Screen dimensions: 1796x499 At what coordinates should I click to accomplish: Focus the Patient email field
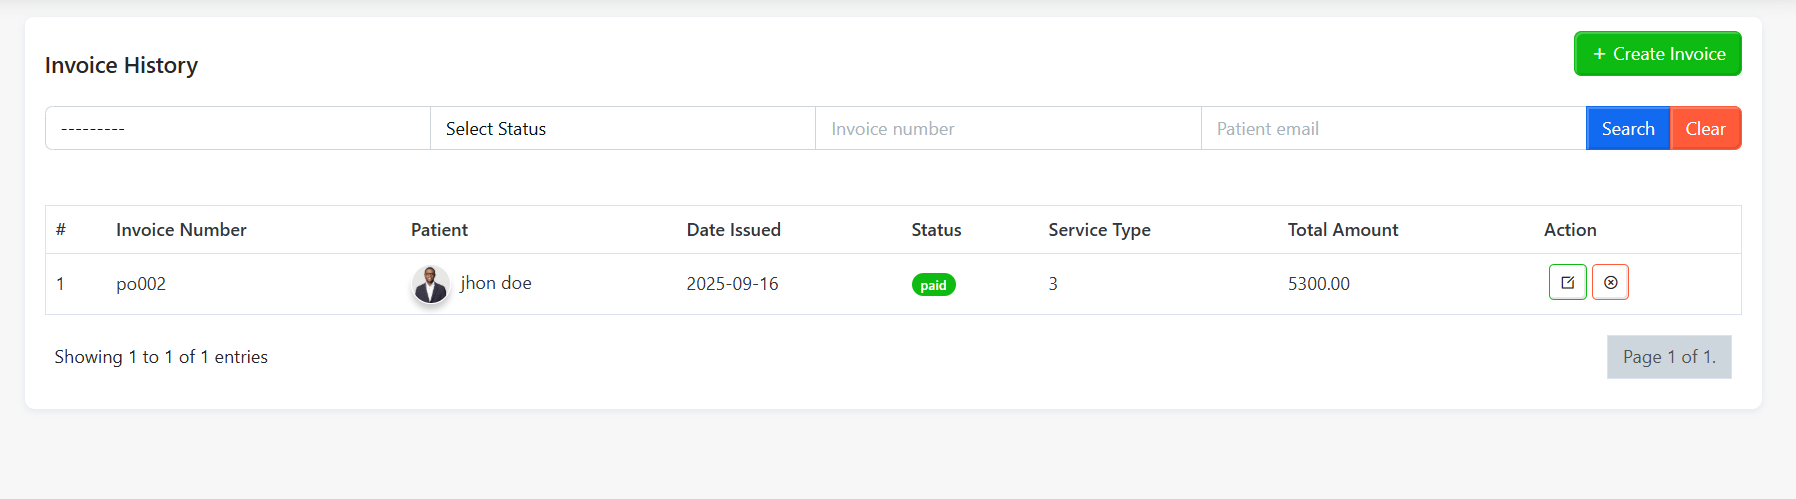(1392, 129)
